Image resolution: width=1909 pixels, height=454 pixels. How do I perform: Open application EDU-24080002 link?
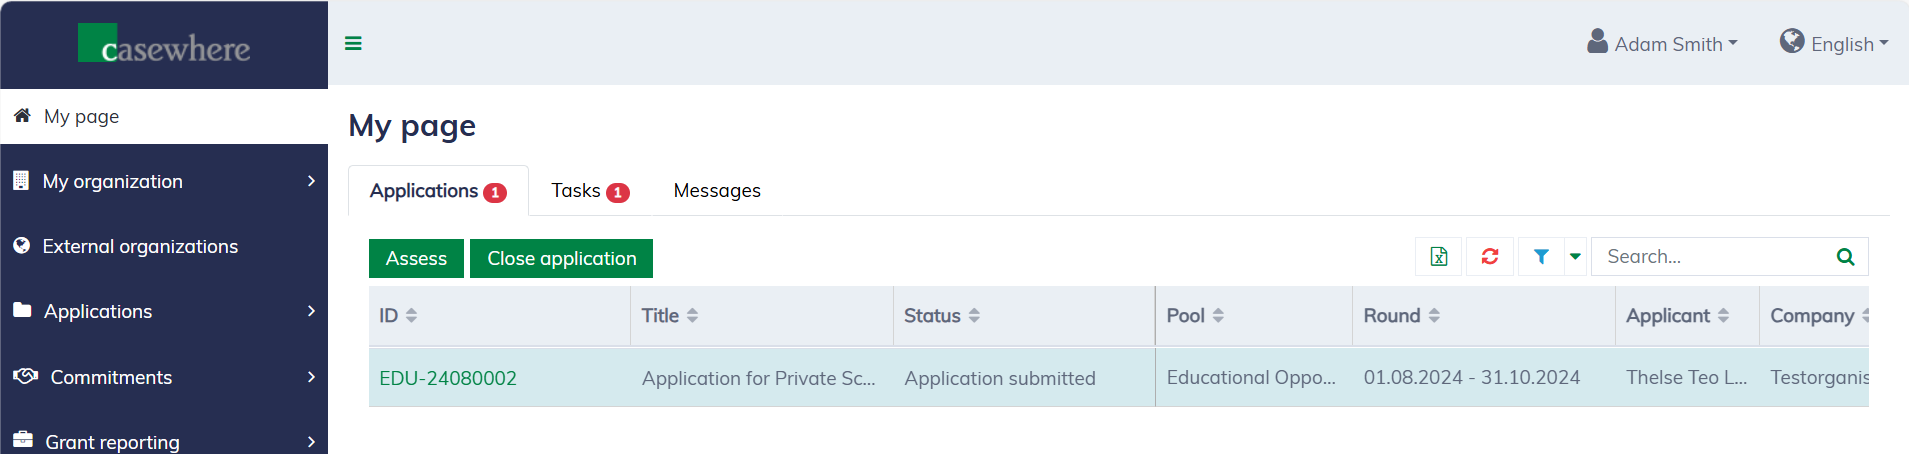pos(448,378)
